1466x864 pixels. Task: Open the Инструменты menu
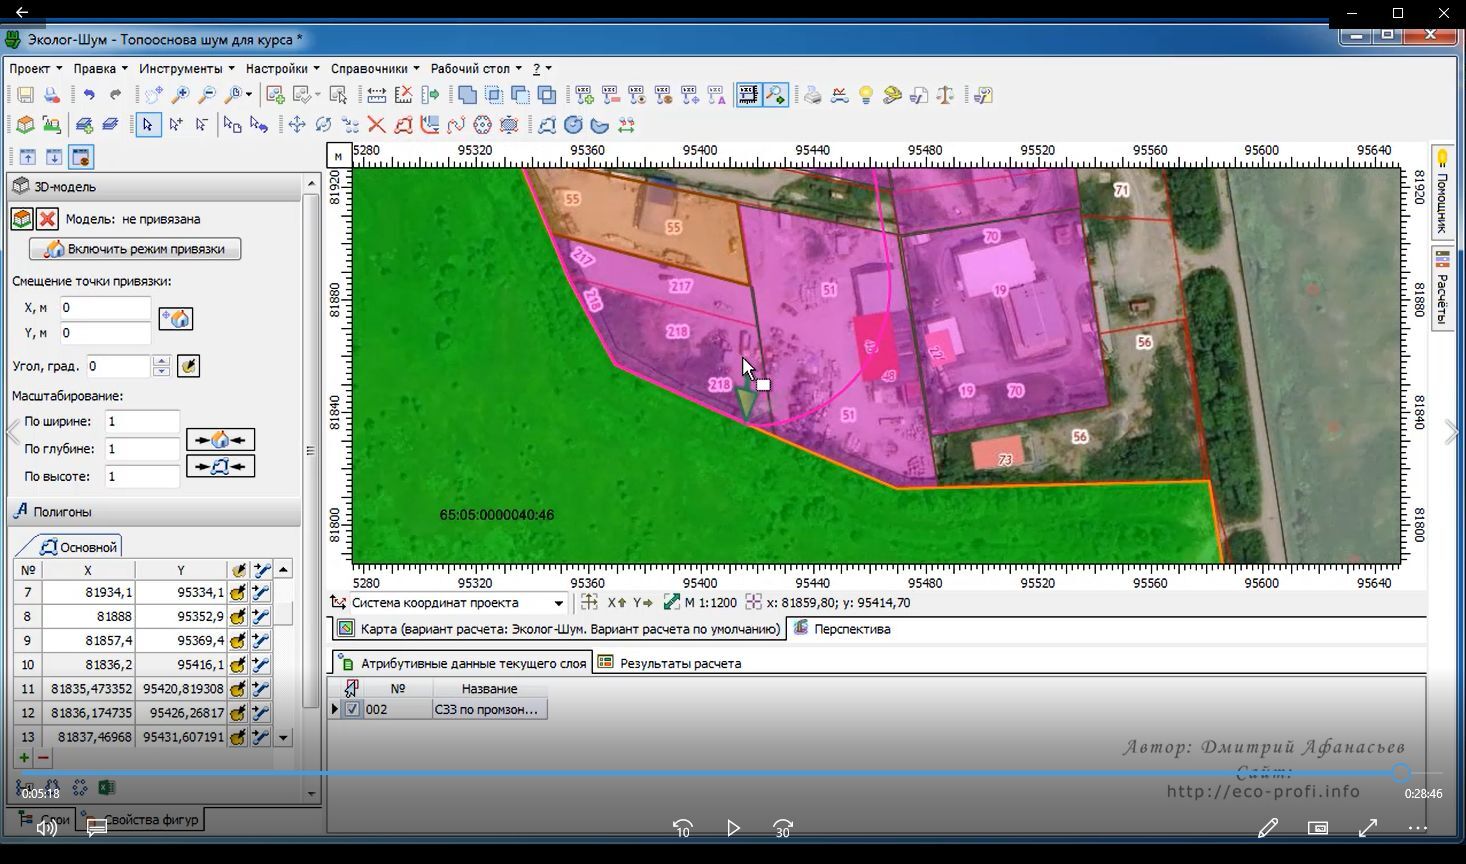(x=186, y=69)
